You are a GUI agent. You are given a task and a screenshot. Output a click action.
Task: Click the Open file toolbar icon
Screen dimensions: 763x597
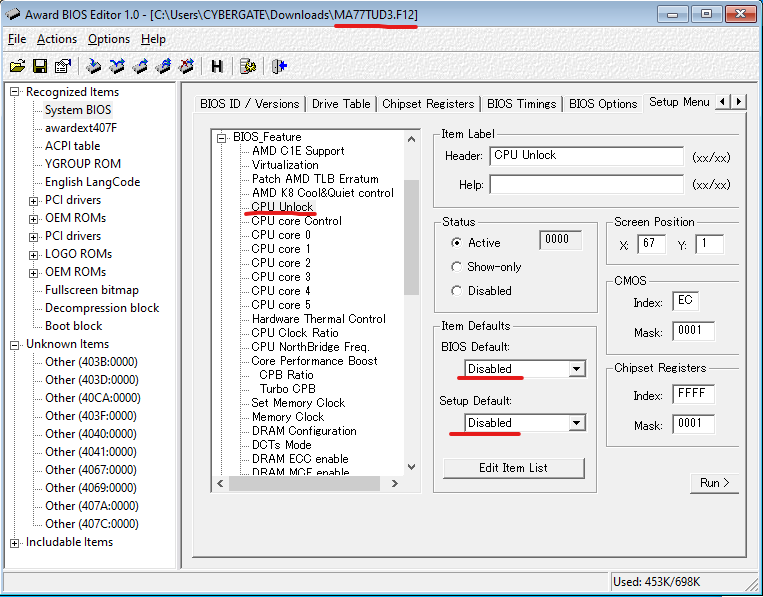[x=18, y=66]
